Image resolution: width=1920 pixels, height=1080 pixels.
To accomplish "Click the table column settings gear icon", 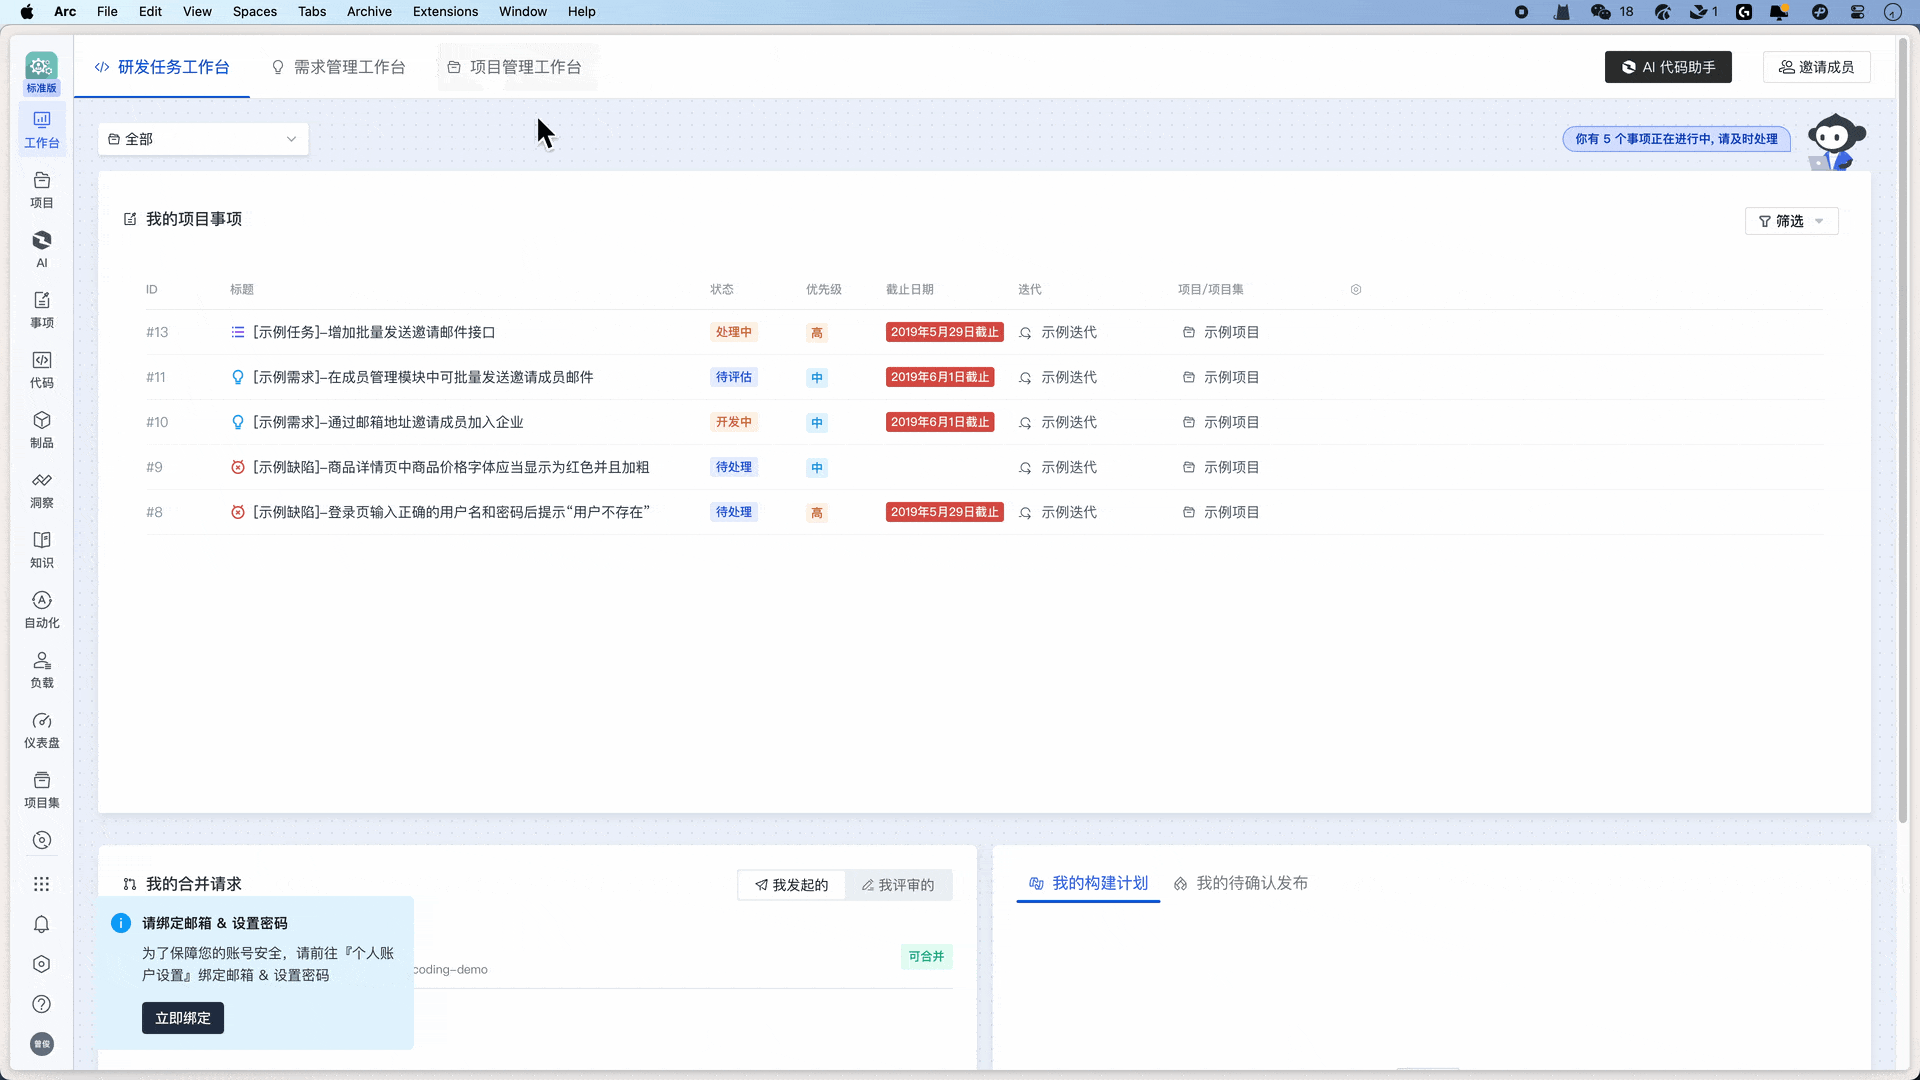I will (x=1356, y=289).
